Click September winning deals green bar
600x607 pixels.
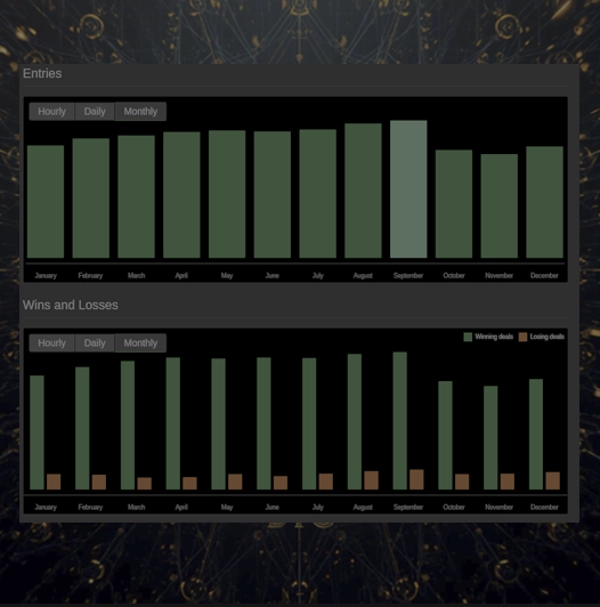point(400,421)
